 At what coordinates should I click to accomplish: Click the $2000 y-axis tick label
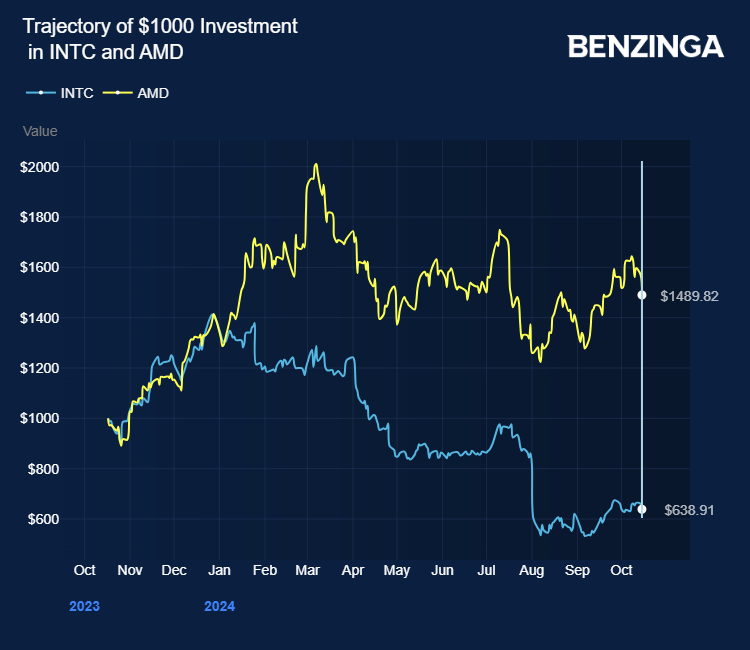40,167
